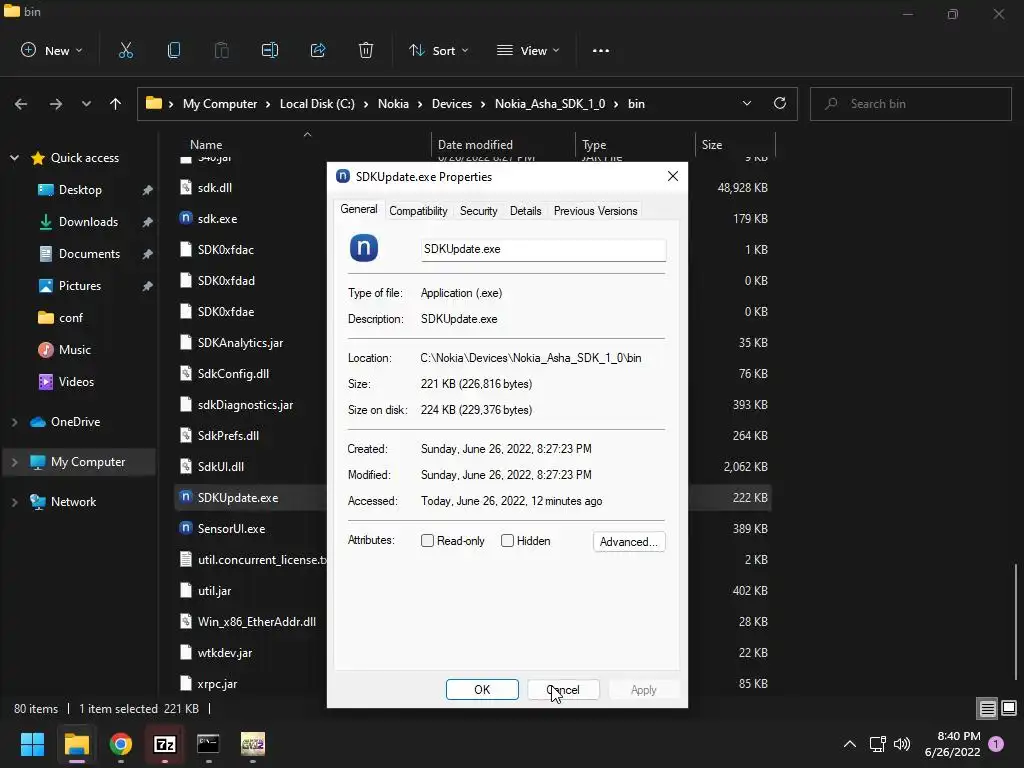
Task: Switch to the General tab
Action: 359,210
